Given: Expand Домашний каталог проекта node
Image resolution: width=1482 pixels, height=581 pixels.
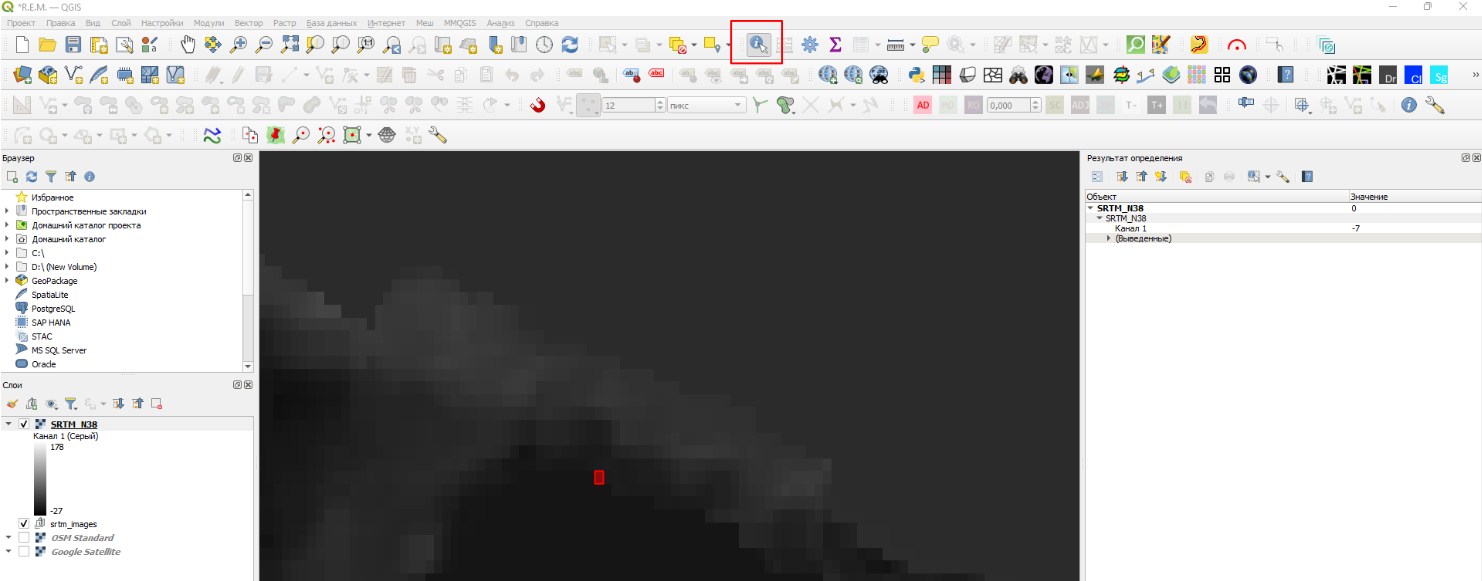Looking at the screenshot, I should 7,225.
